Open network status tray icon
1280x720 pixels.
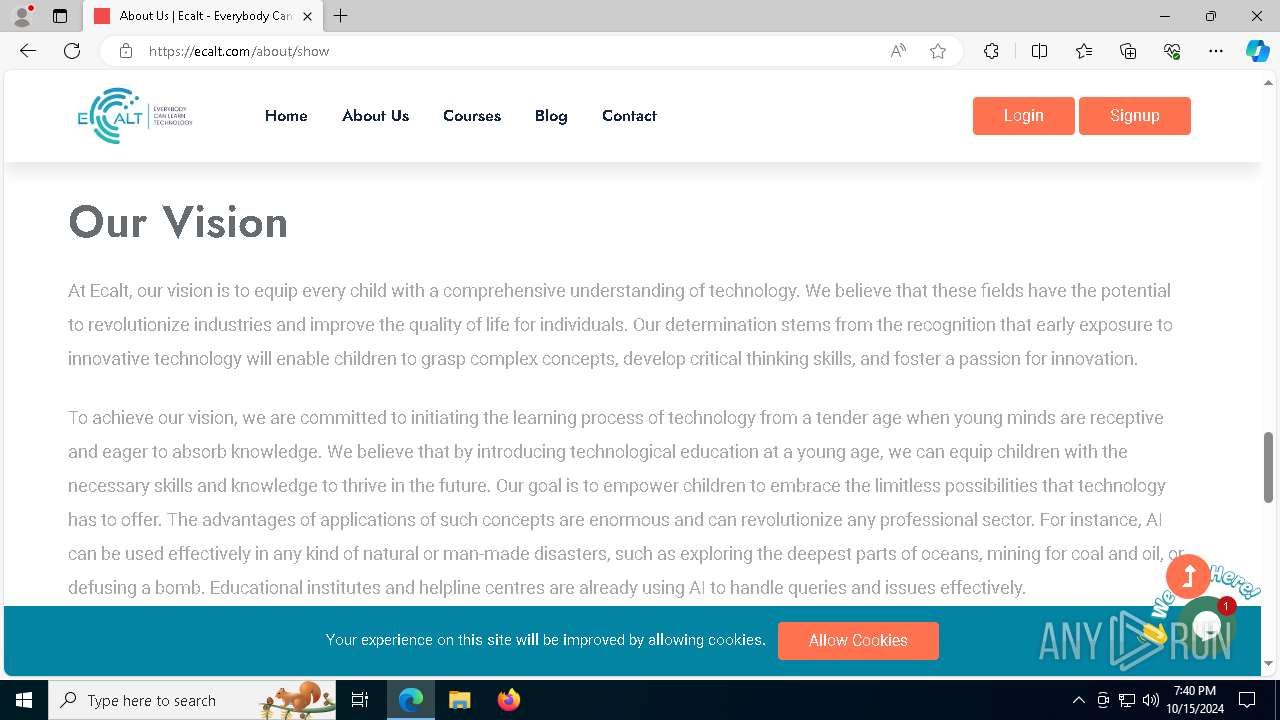click(1127, 700)
